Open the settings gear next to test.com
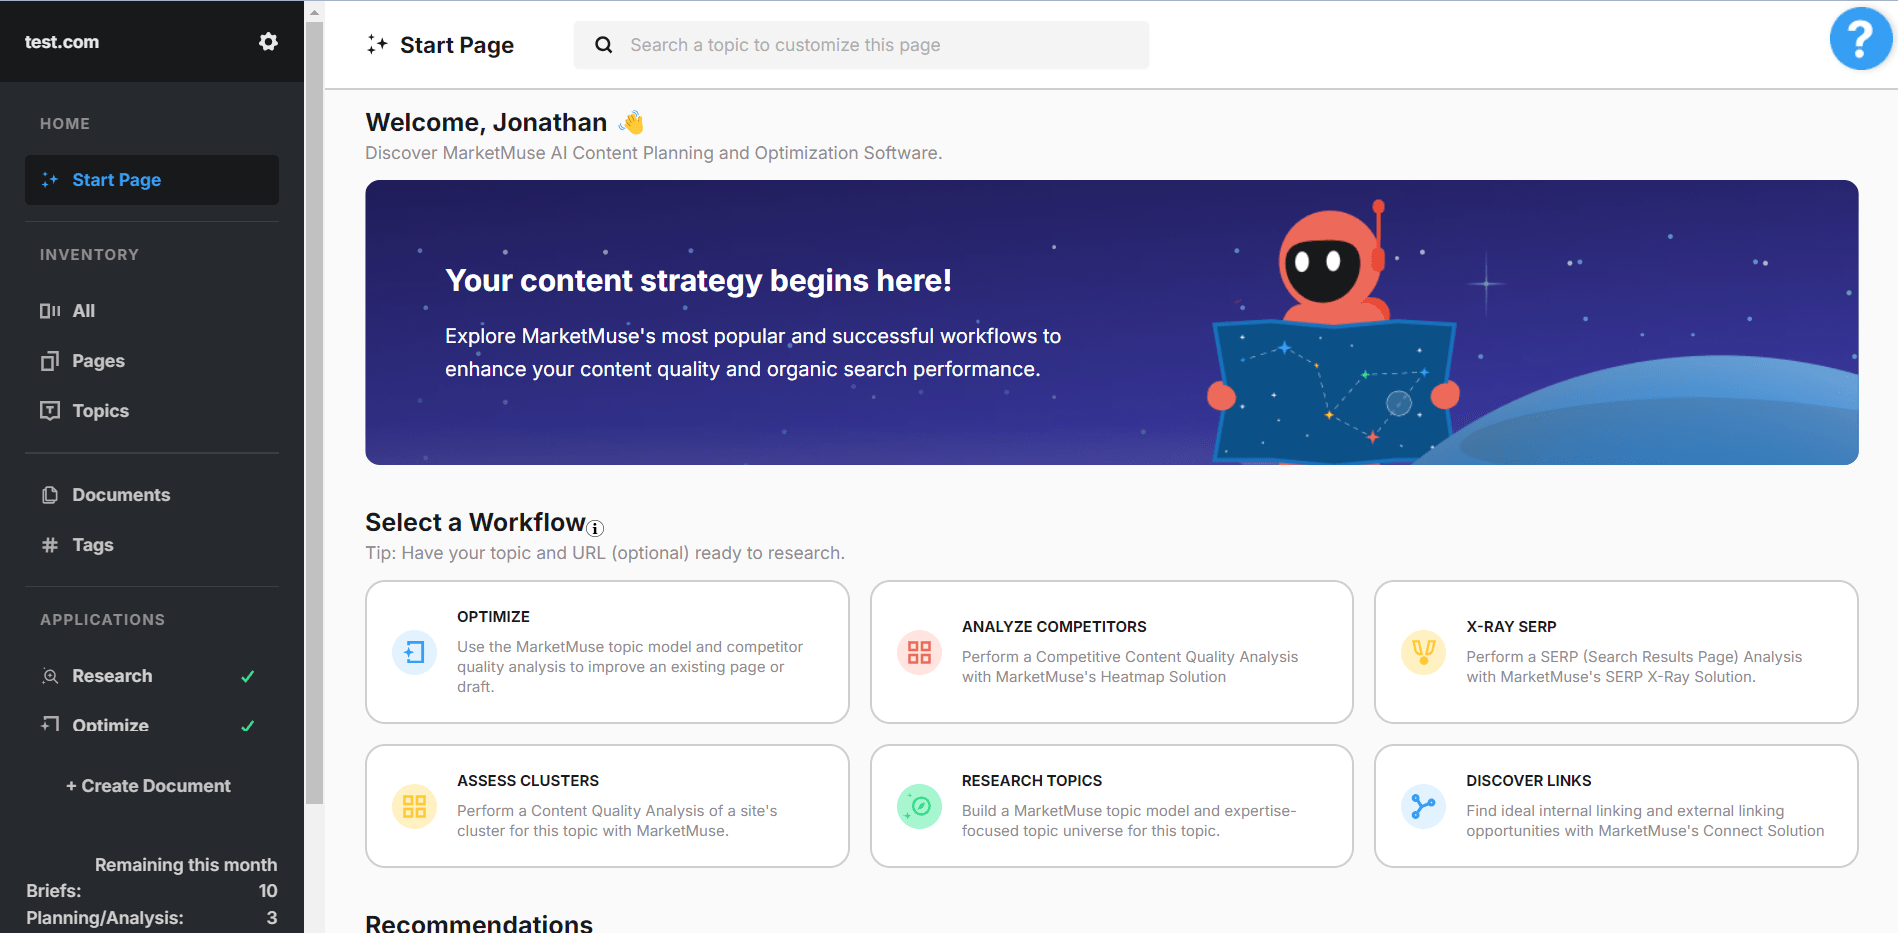 [x=268, y=42]
